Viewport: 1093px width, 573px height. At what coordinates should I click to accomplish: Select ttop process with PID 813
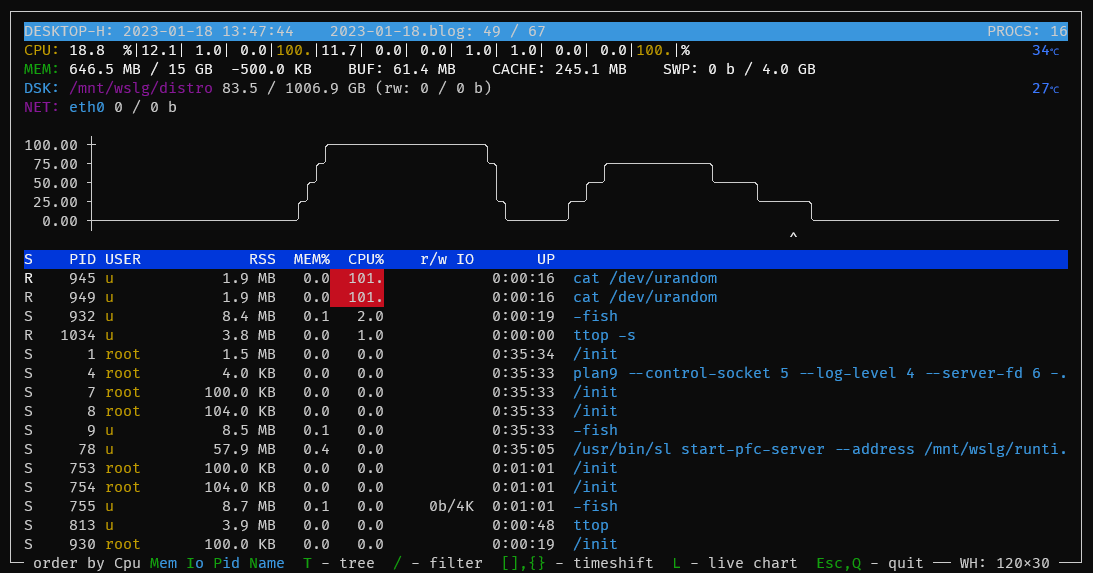pos(546,525)
